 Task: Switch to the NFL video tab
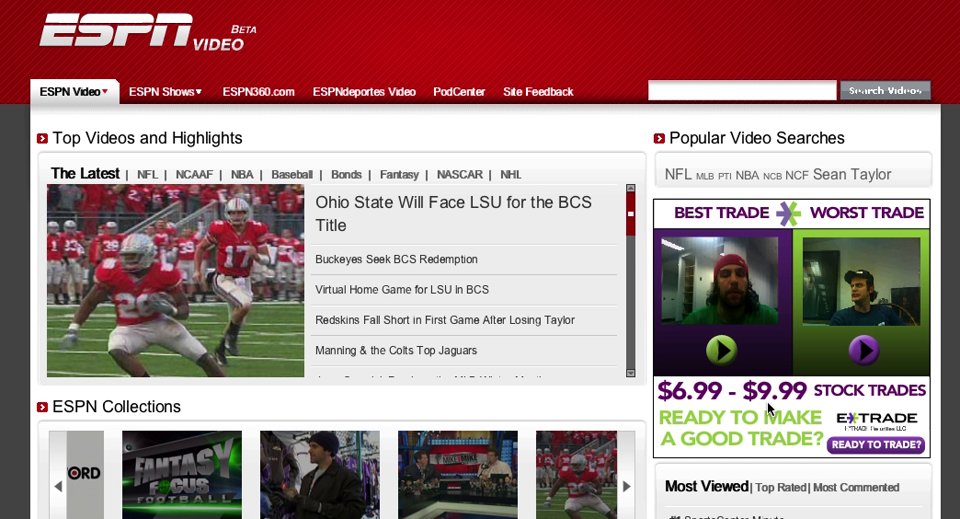148,174
